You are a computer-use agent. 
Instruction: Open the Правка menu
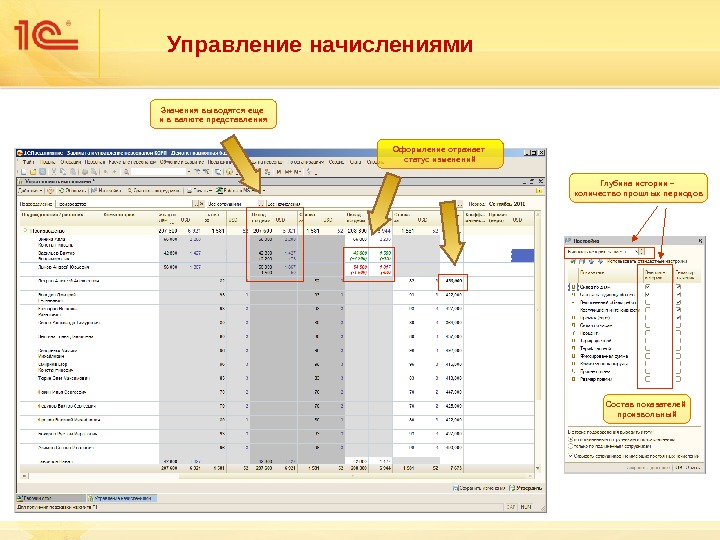[x=47, y=162]
